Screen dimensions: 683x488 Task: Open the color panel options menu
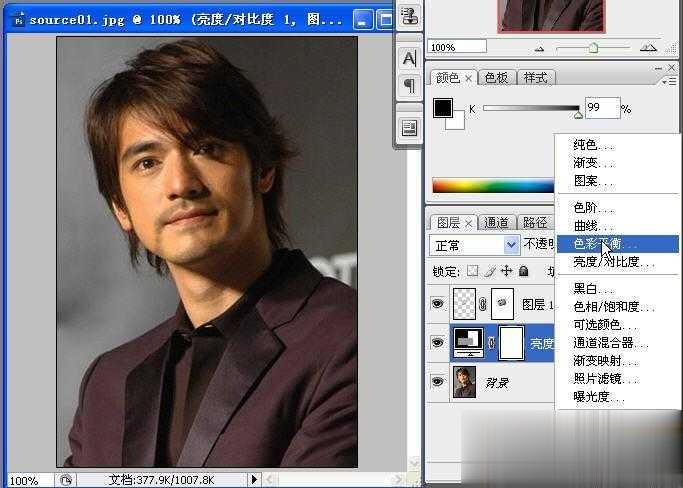point(666,78)
